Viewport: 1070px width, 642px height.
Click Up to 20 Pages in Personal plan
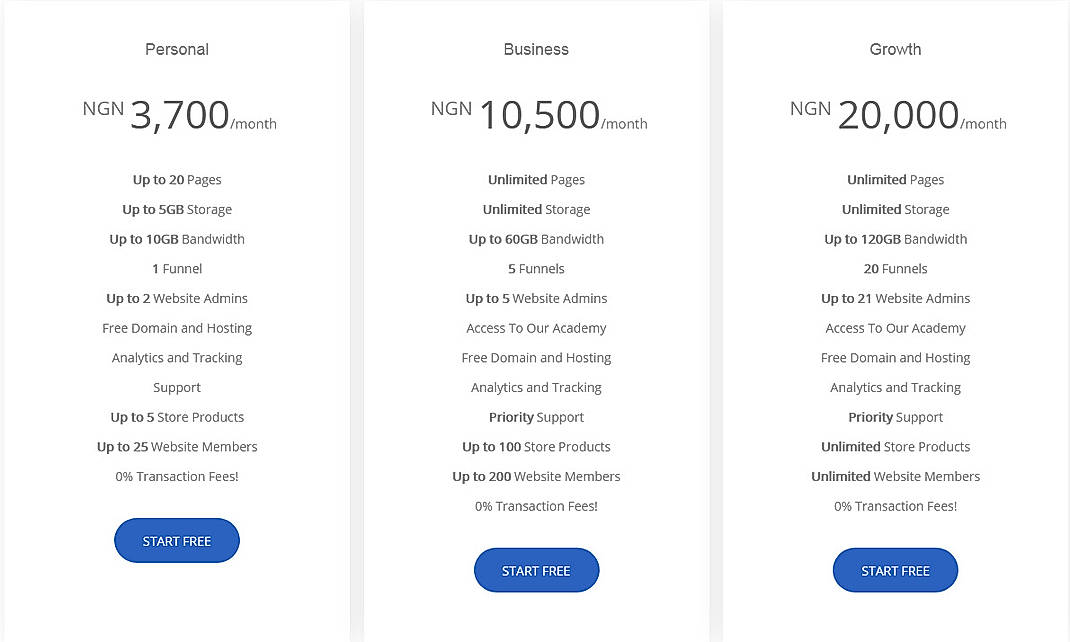(176, 179)
